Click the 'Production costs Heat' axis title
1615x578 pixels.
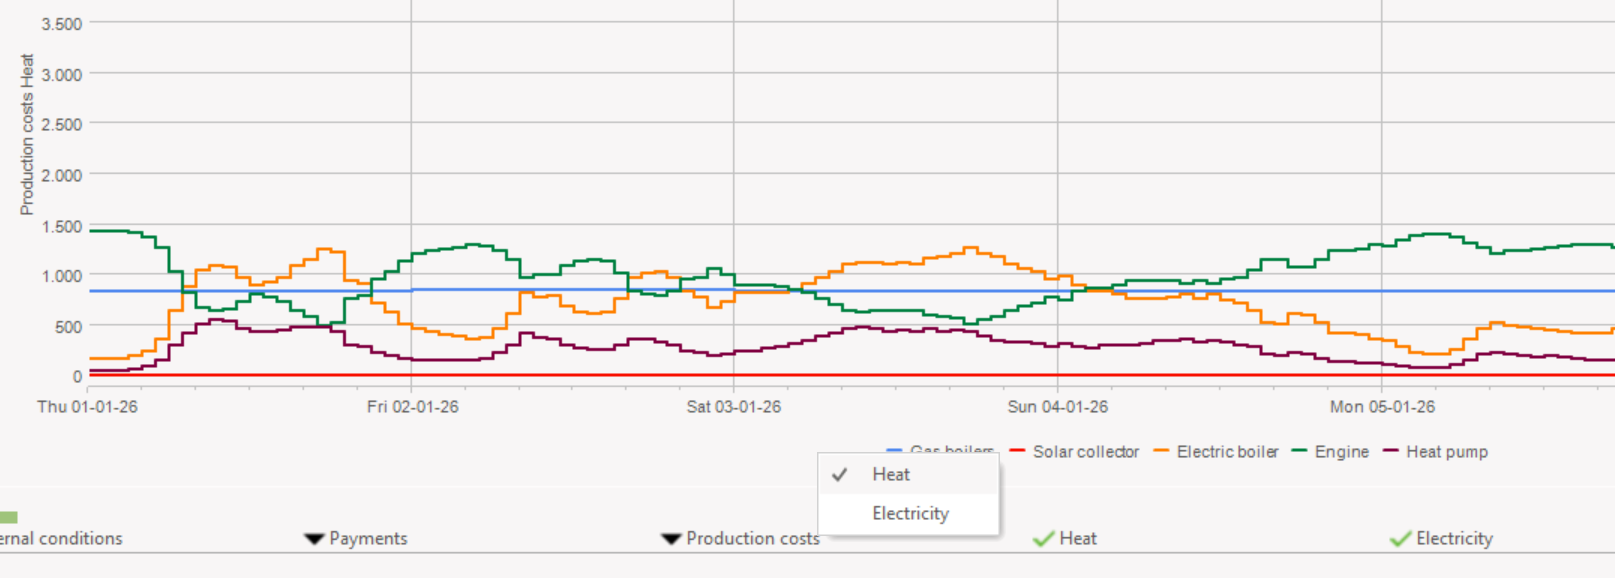(x=27, y=134)
